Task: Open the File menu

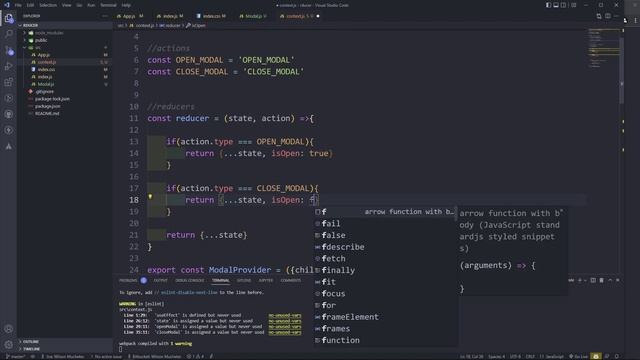Action: coord(18,5)
